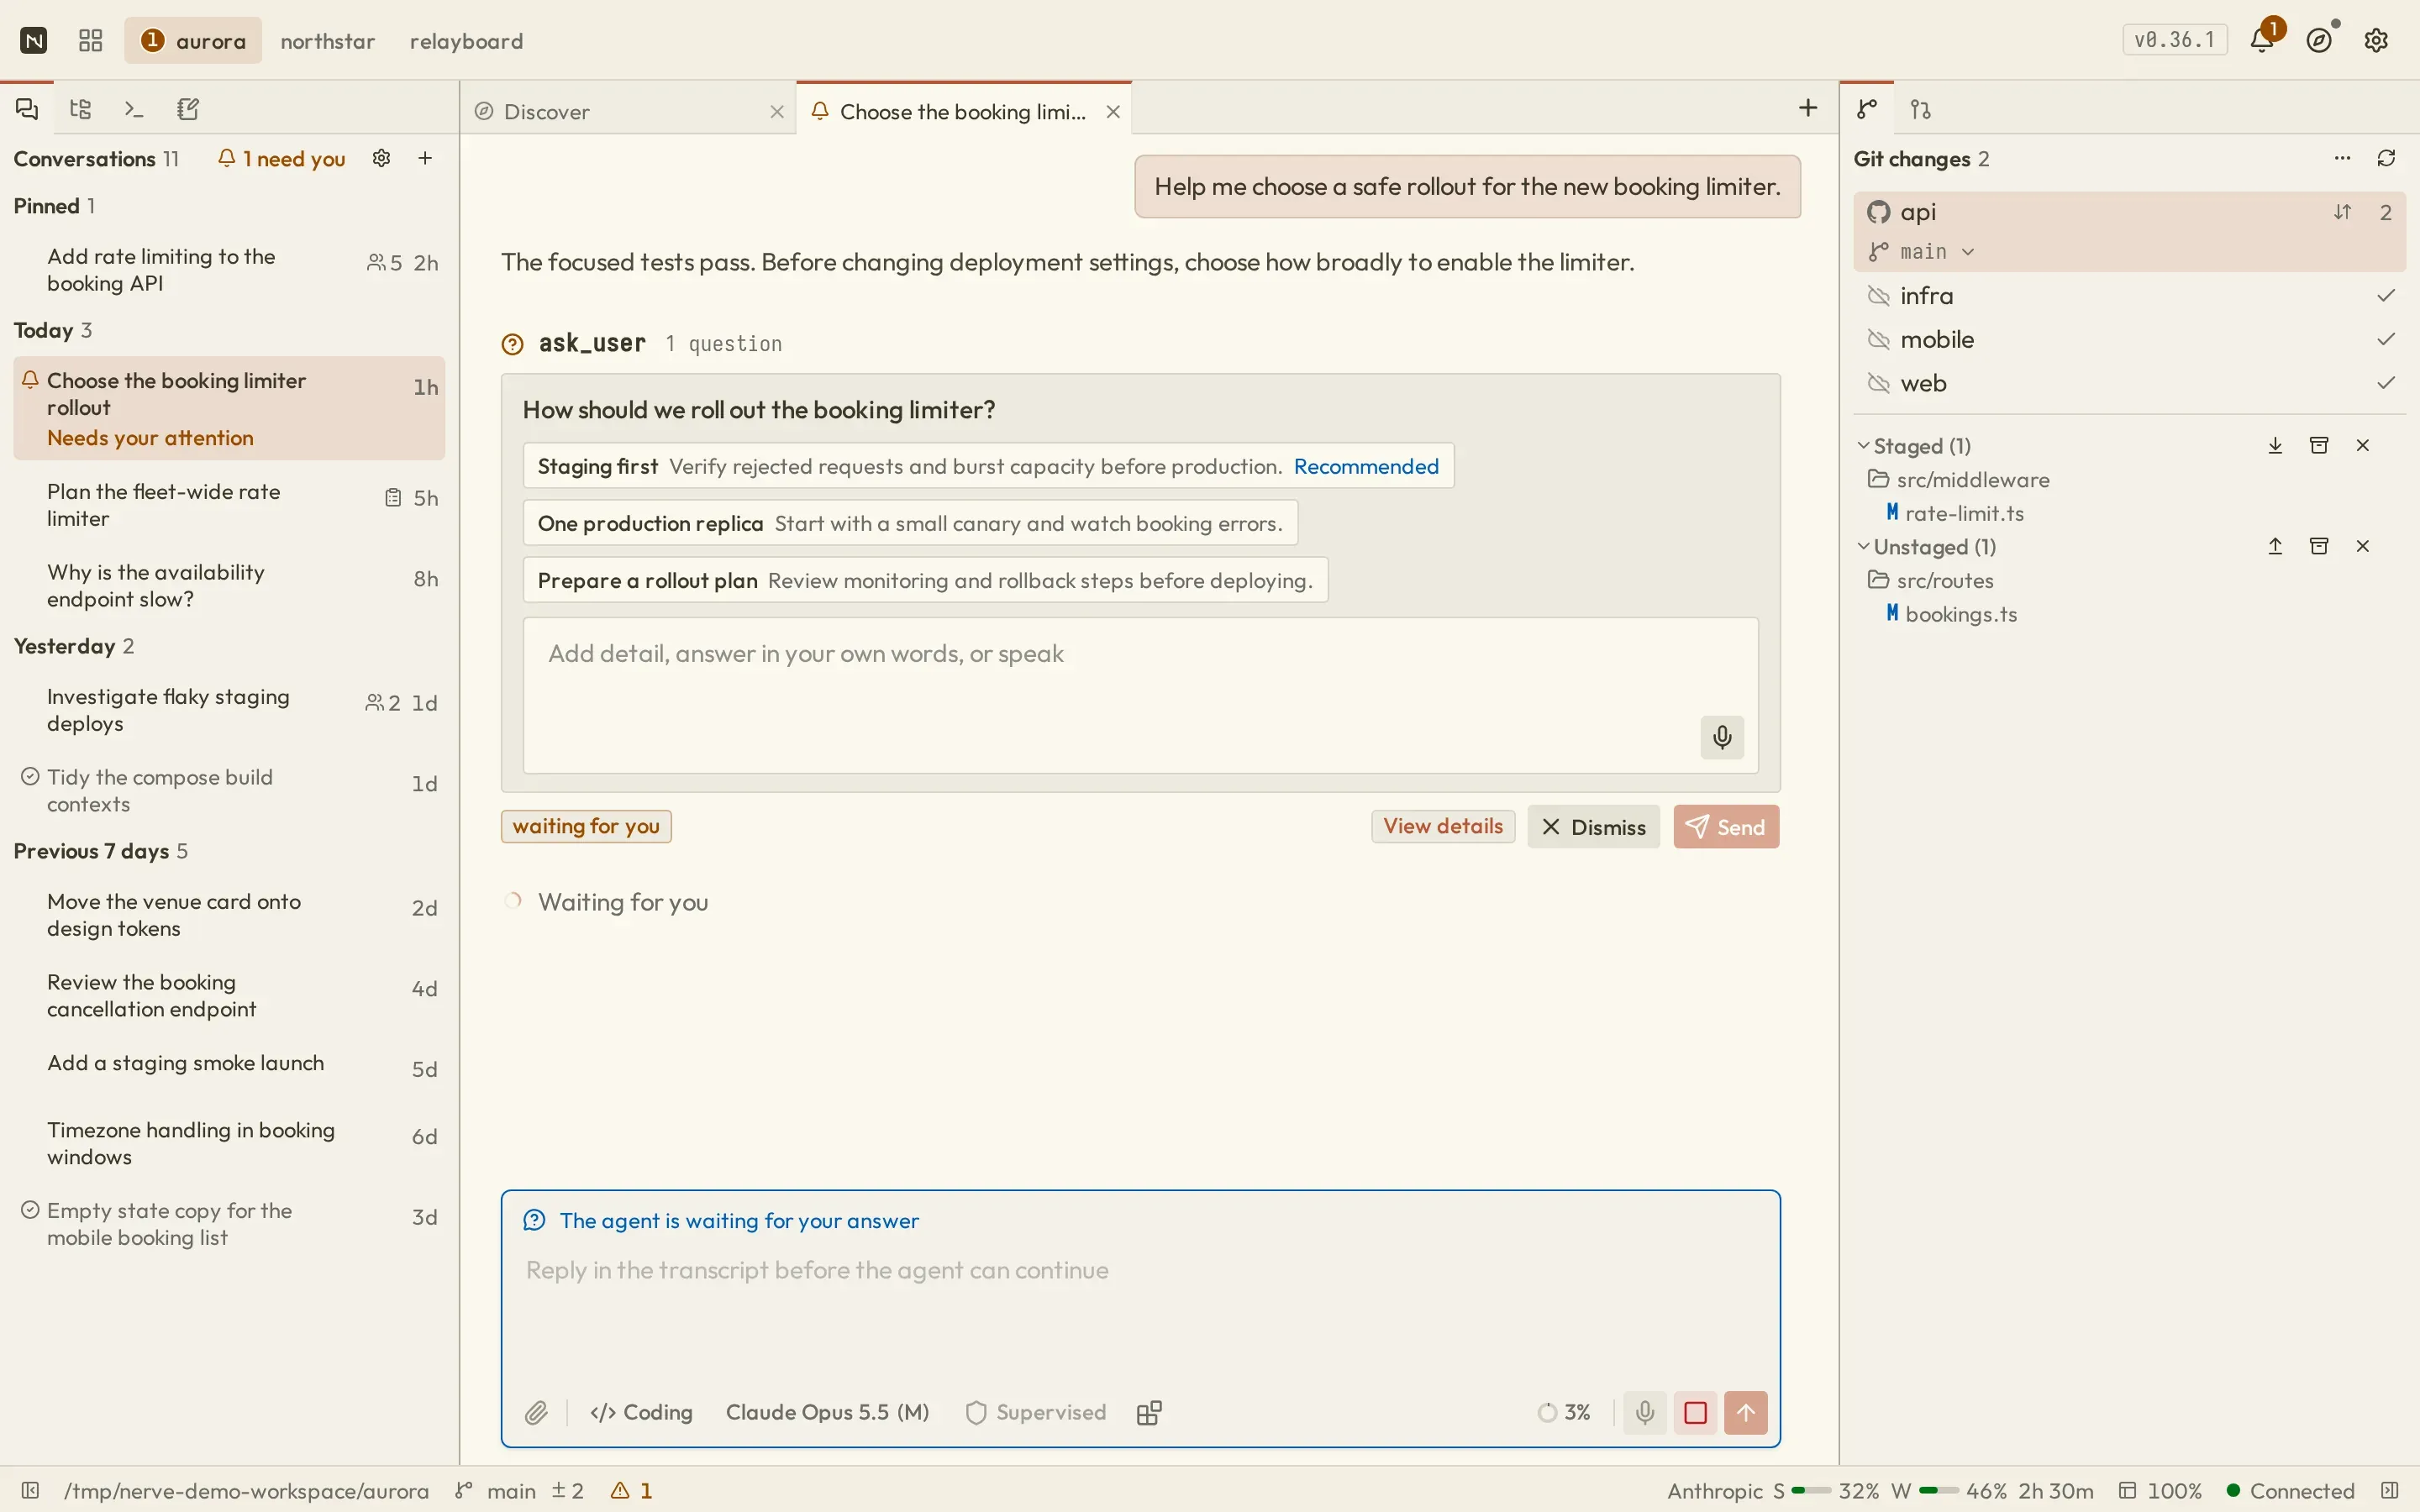The image size is (2420, 1512).
Task: Dismiss the ask_user question
Action: [1593, 827]
